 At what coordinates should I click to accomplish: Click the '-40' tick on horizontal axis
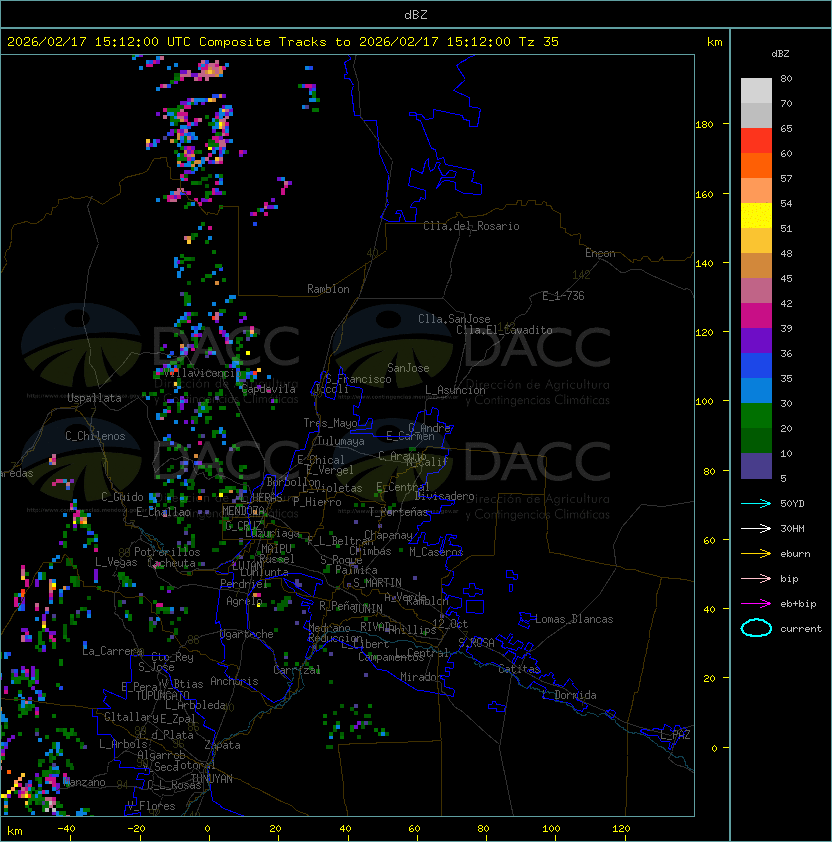click(x=67, y=829)
